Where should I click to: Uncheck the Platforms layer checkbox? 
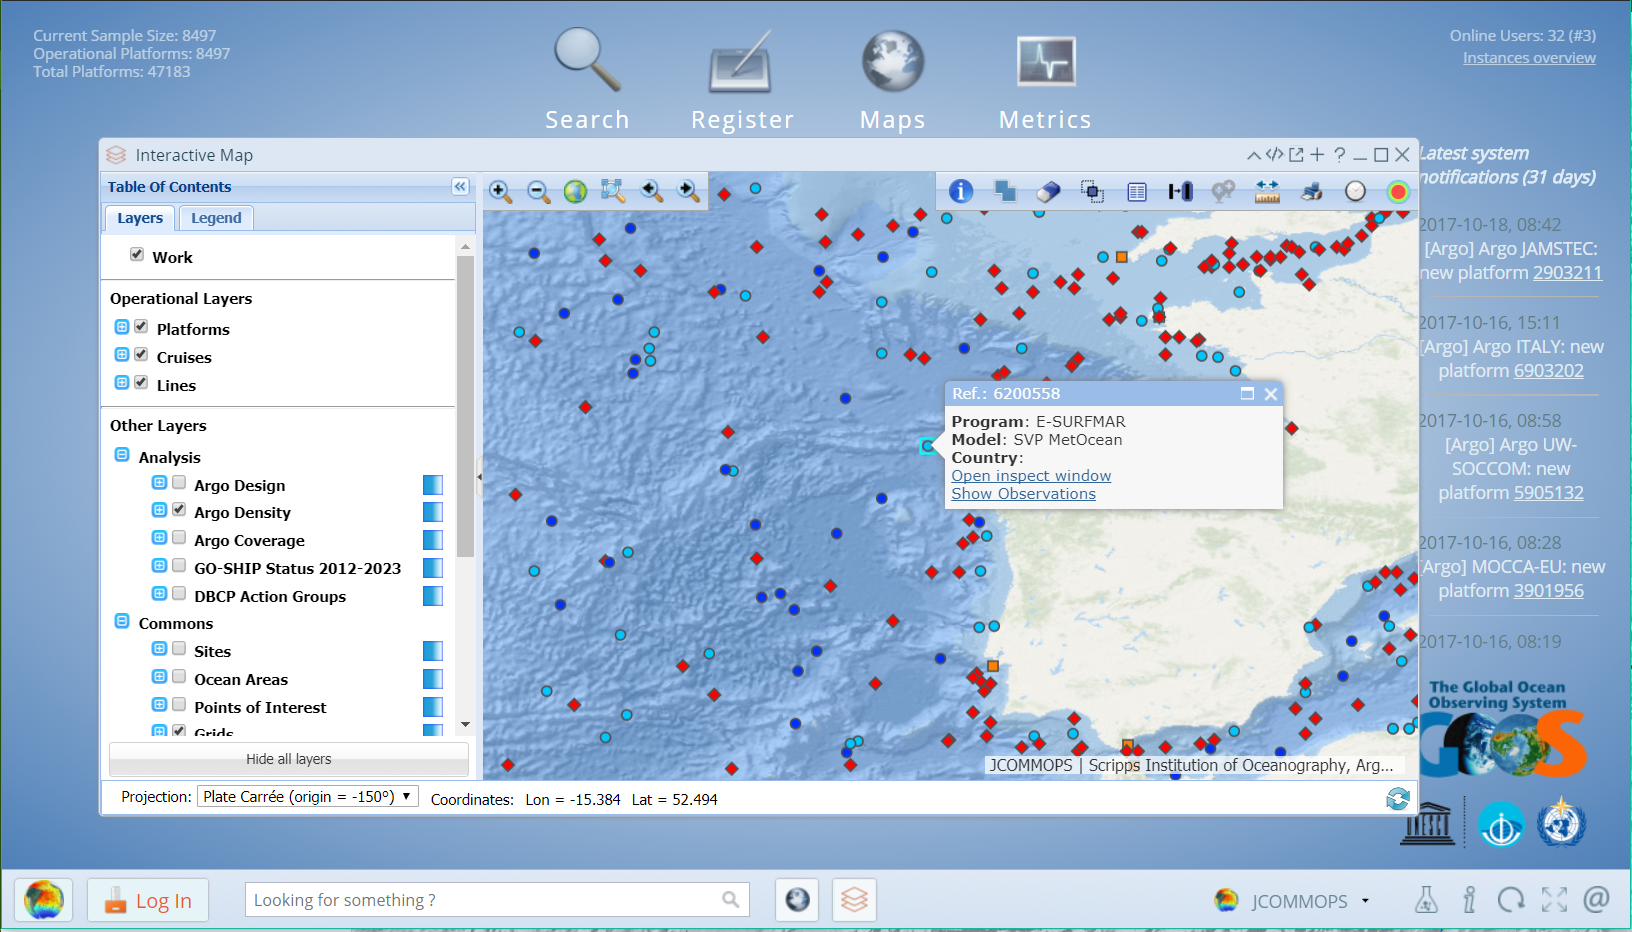[141, 326]
